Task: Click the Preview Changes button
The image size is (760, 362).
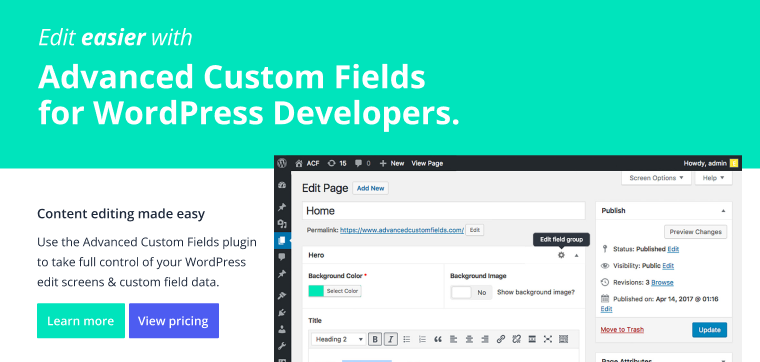Action: coord(696,232)
